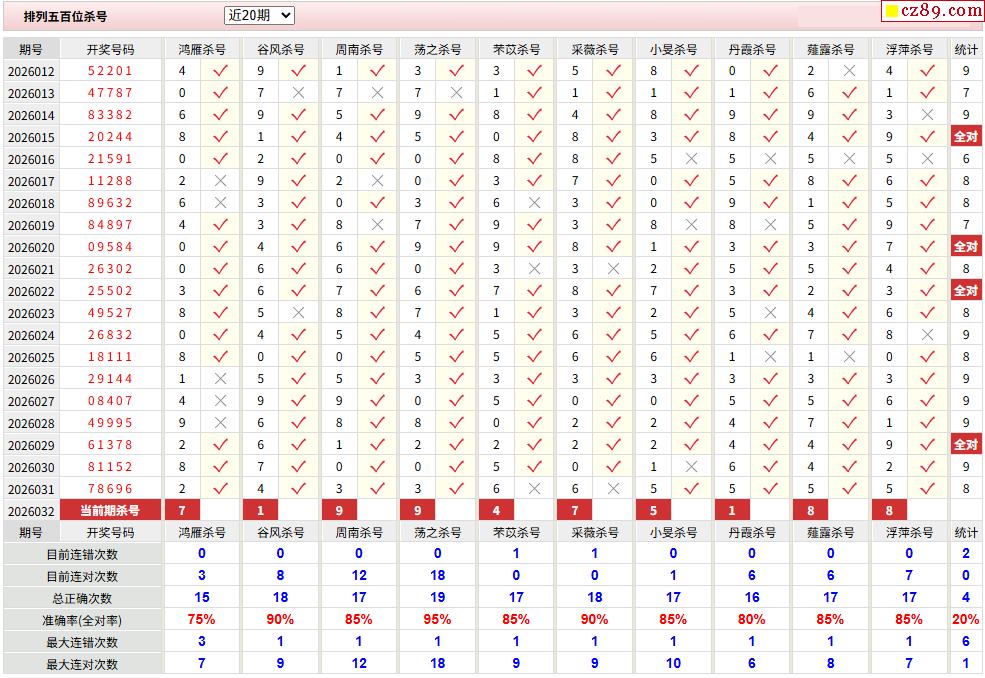Click the top 采薇杀号 column header

click(595, 49)
